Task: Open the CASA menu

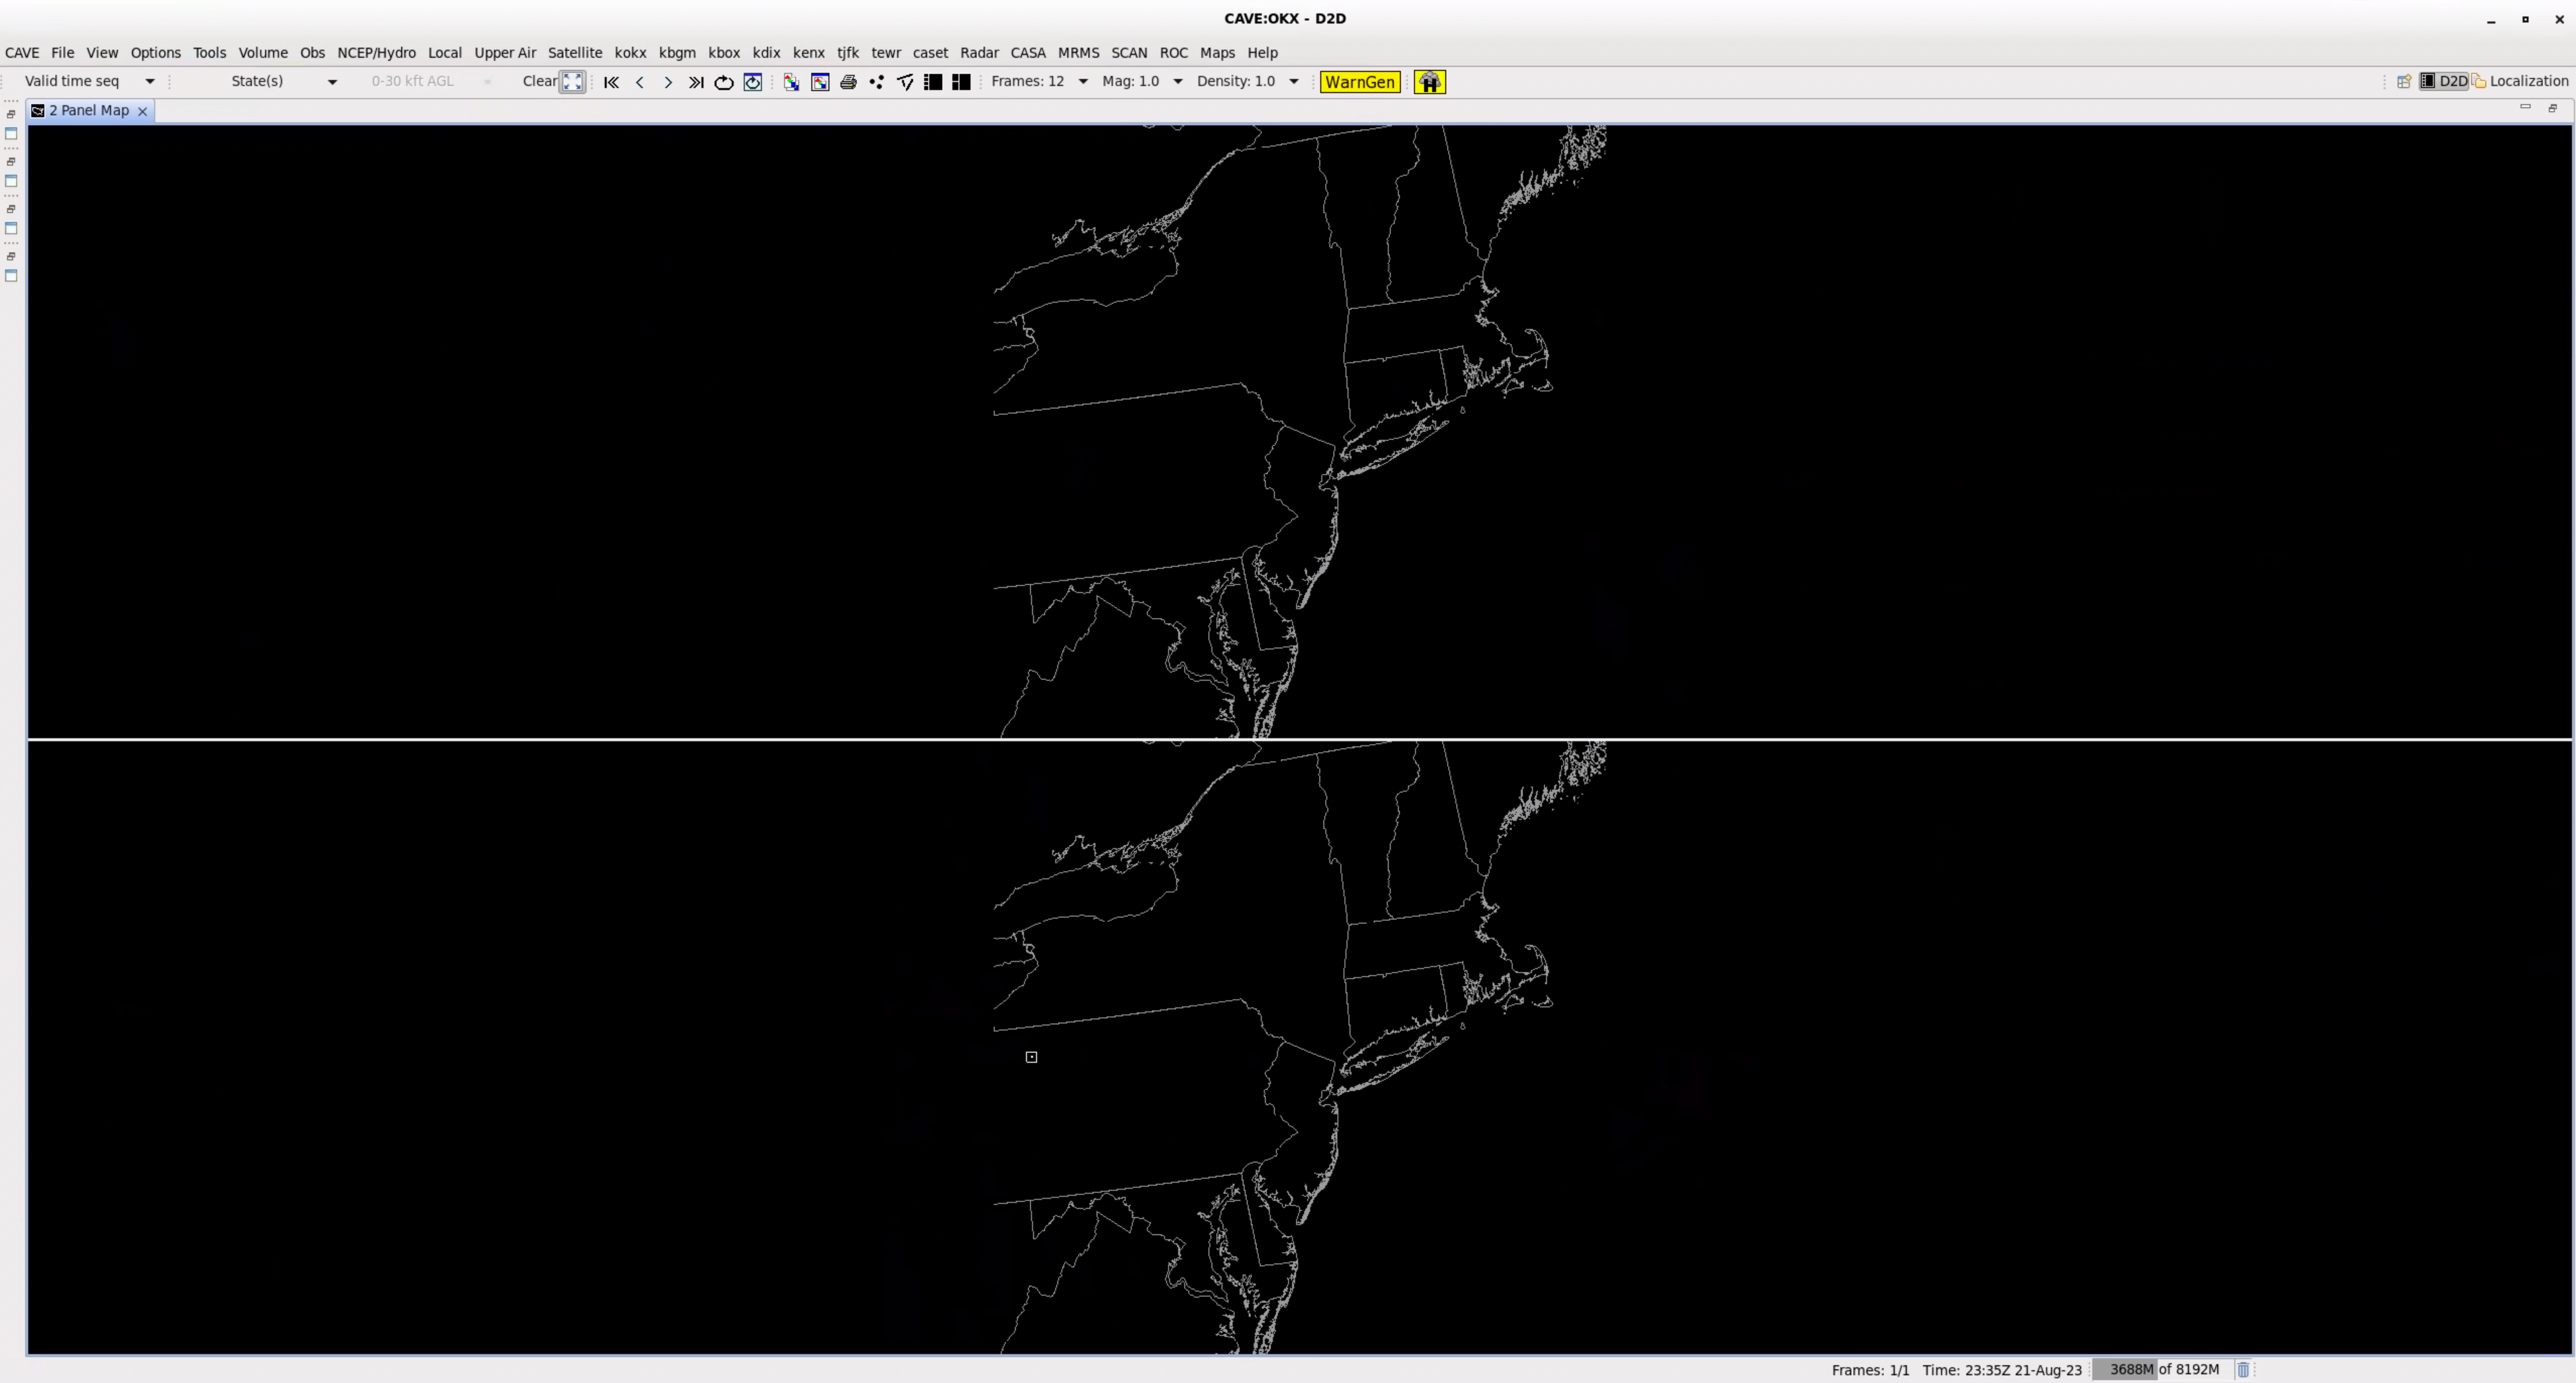Action: 1028,52
